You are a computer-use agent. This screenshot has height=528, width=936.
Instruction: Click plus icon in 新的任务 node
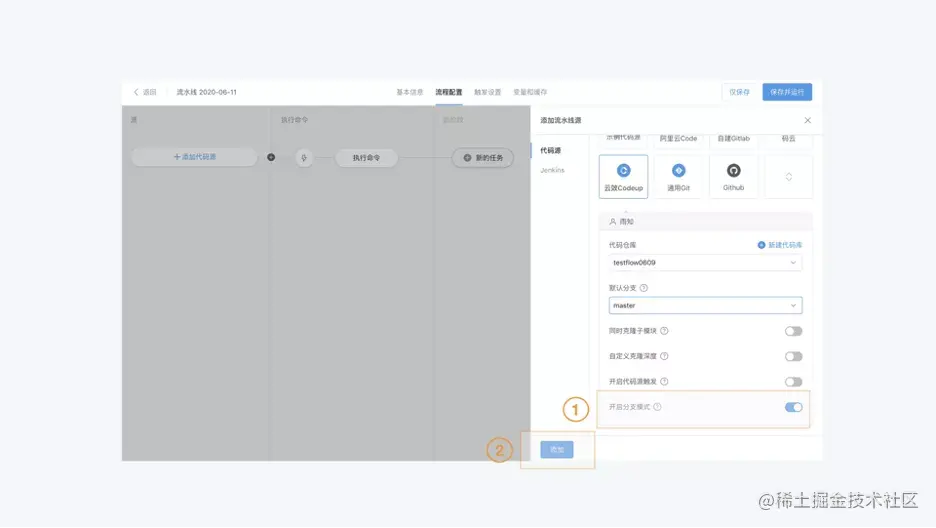coord(467,158)
